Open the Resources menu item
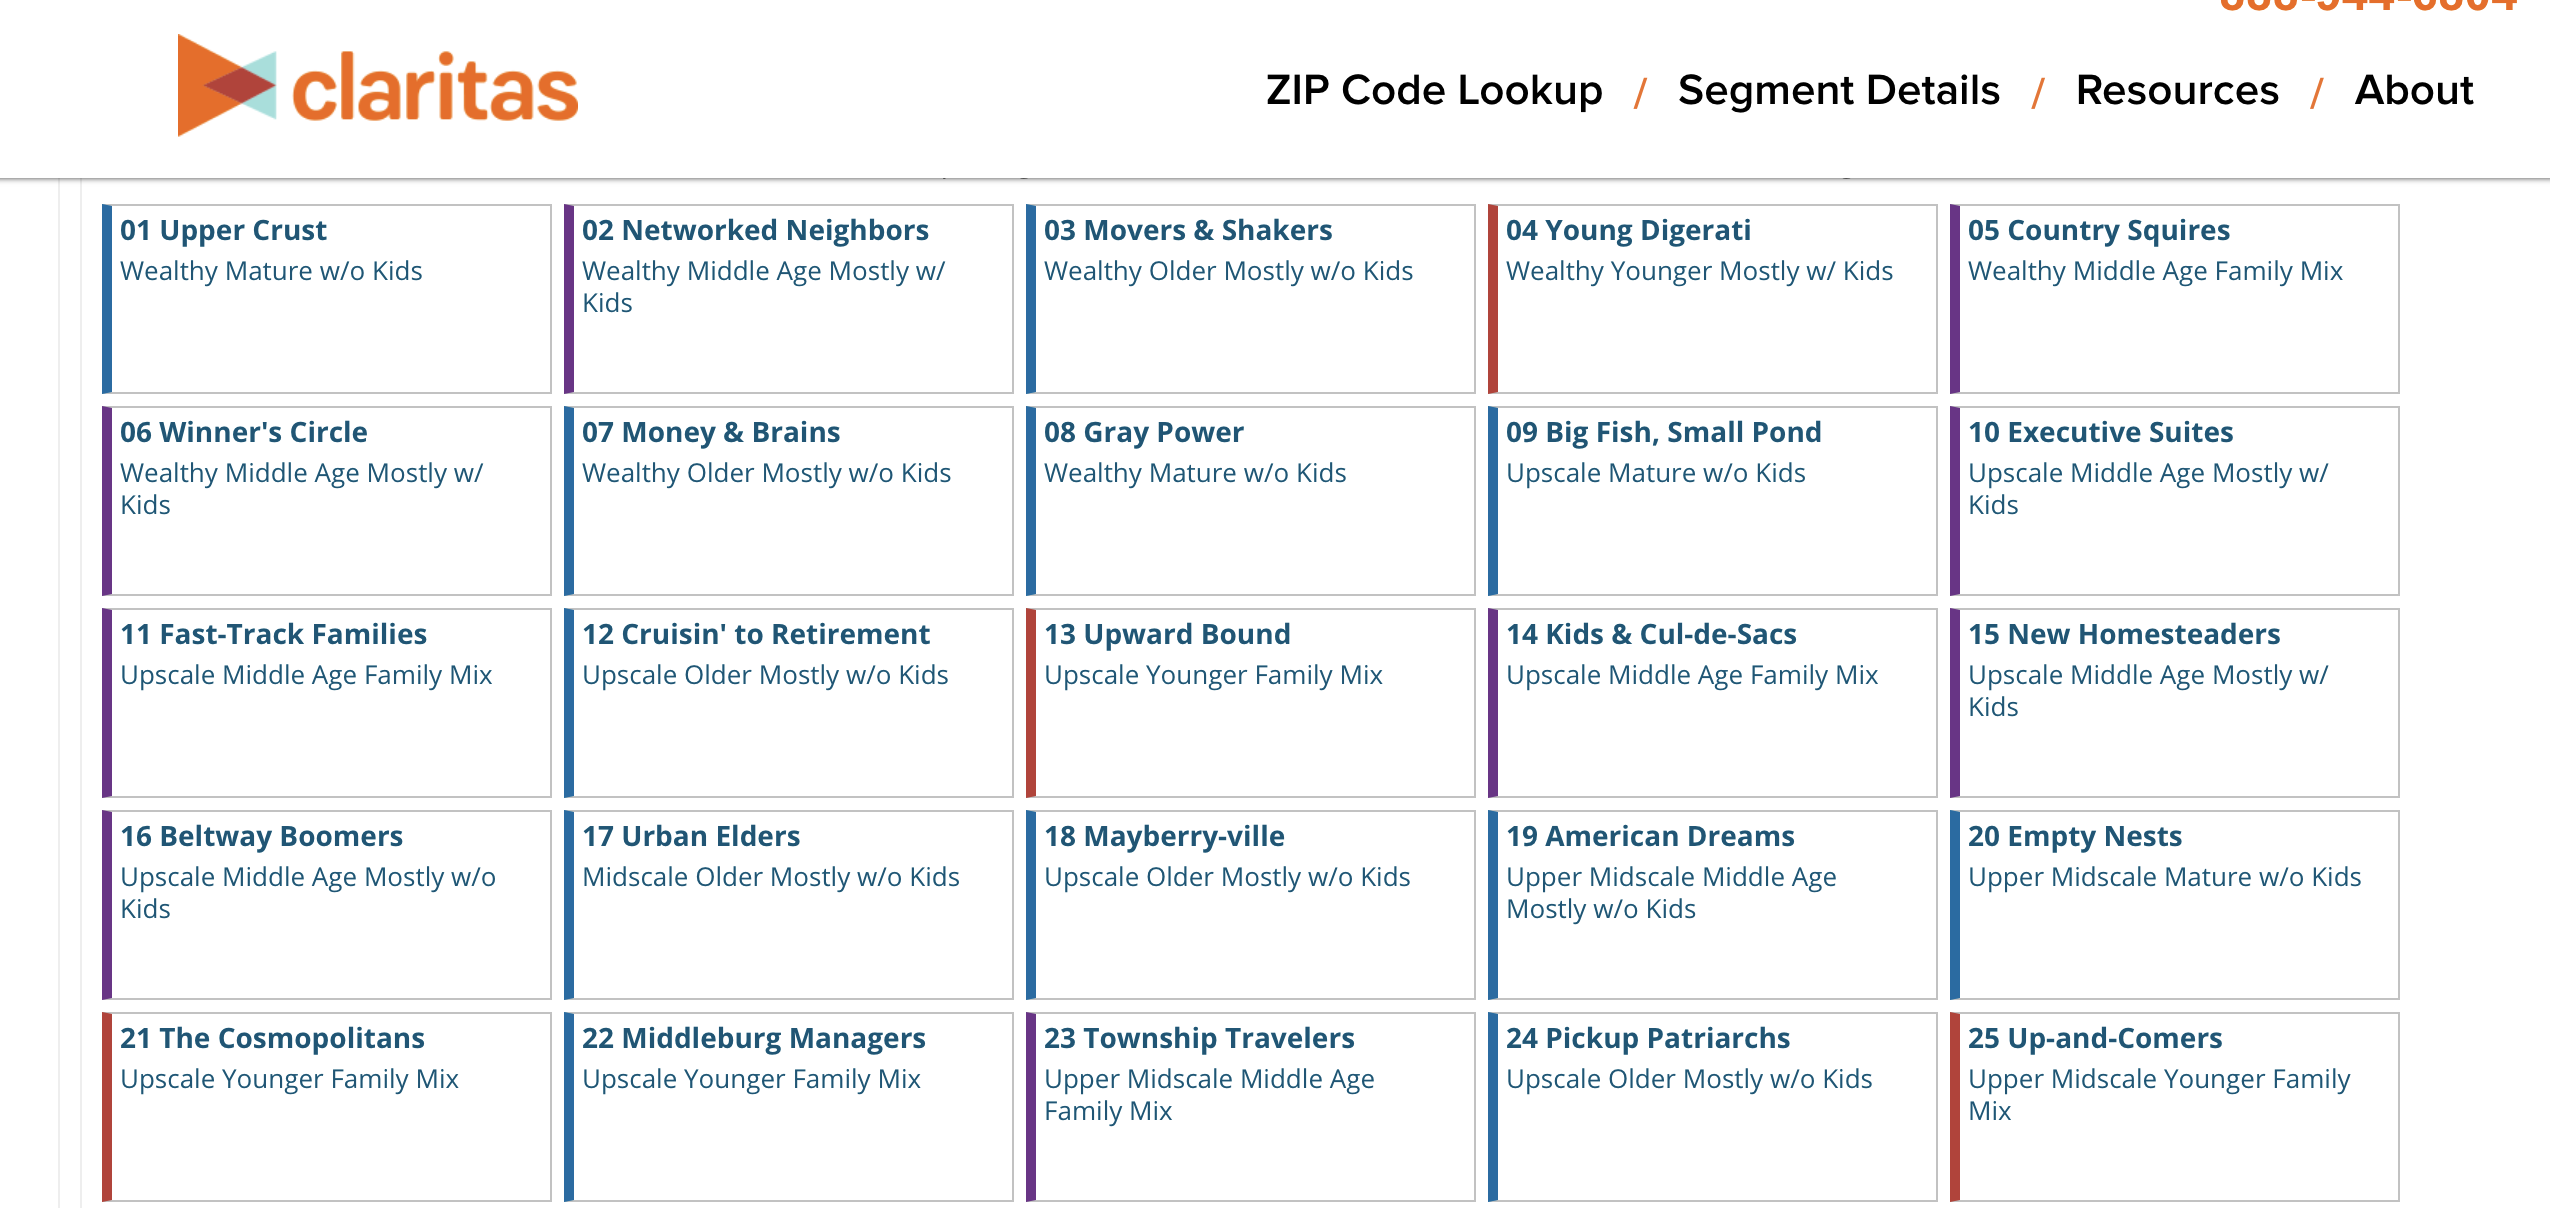 coord(2177,90)
